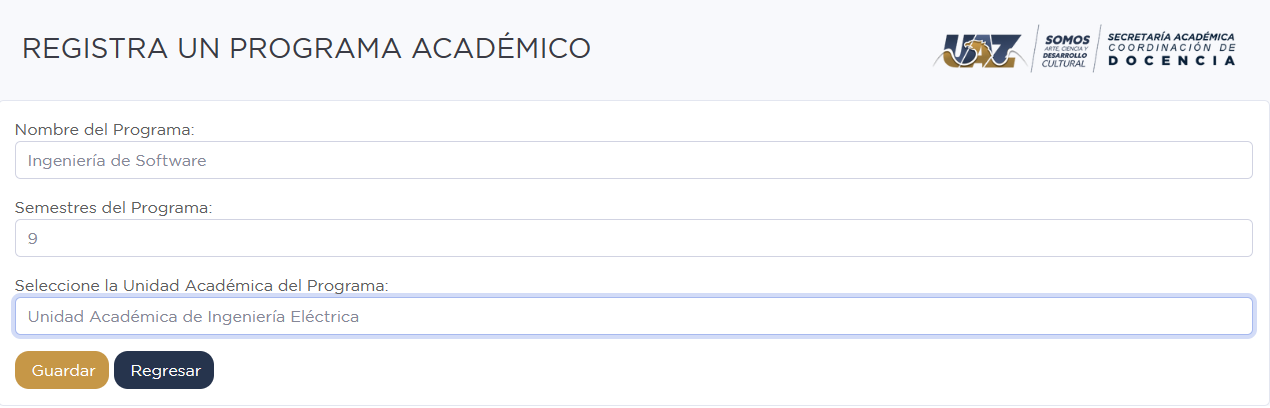The image size is (1270, 408).
Task: Click the 9 value in semestres field
Action: 33,238
